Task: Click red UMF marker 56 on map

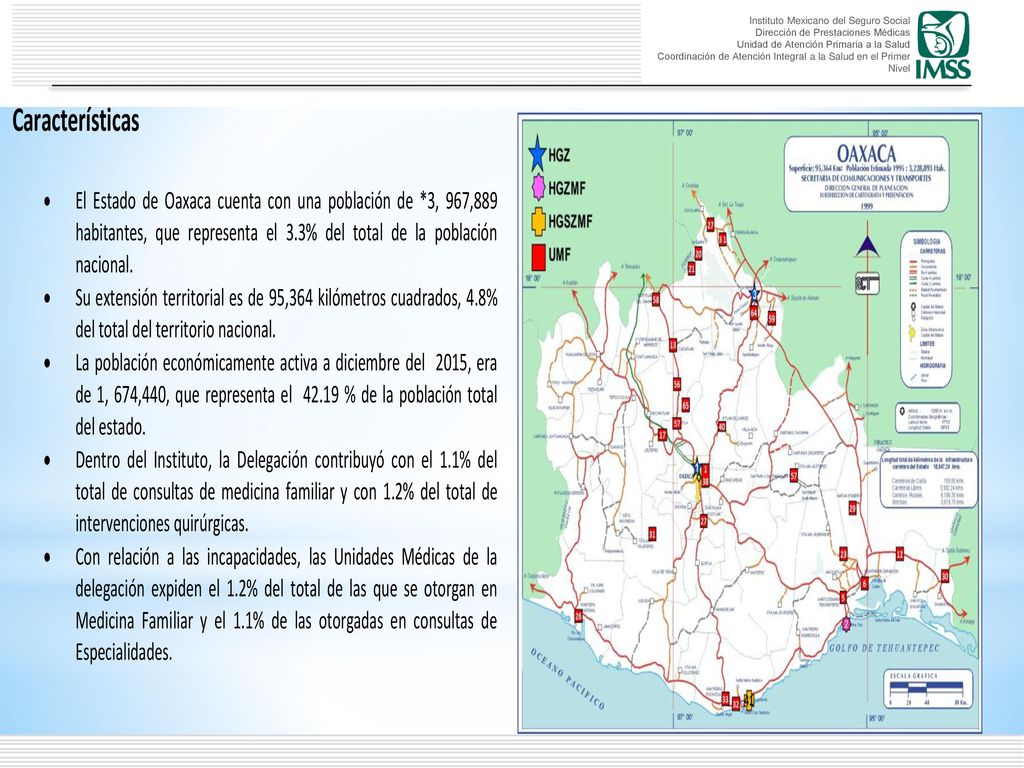Action: coord(677,384)
